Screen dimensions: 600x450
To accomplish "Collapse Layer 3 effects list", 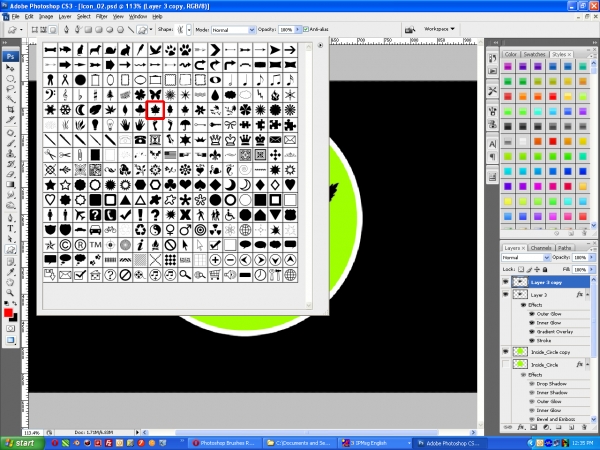I will [x=587, y=295].
